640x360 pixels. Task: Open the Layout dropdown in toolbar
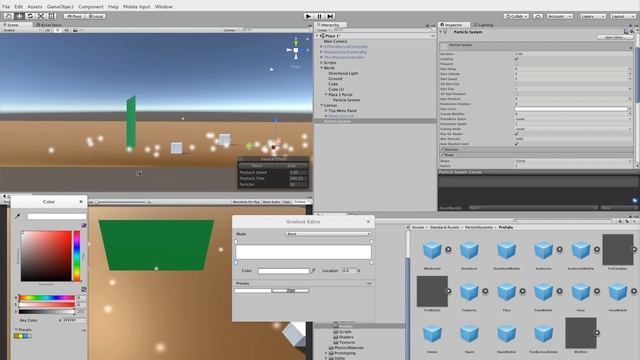click(x=623, y=16)
